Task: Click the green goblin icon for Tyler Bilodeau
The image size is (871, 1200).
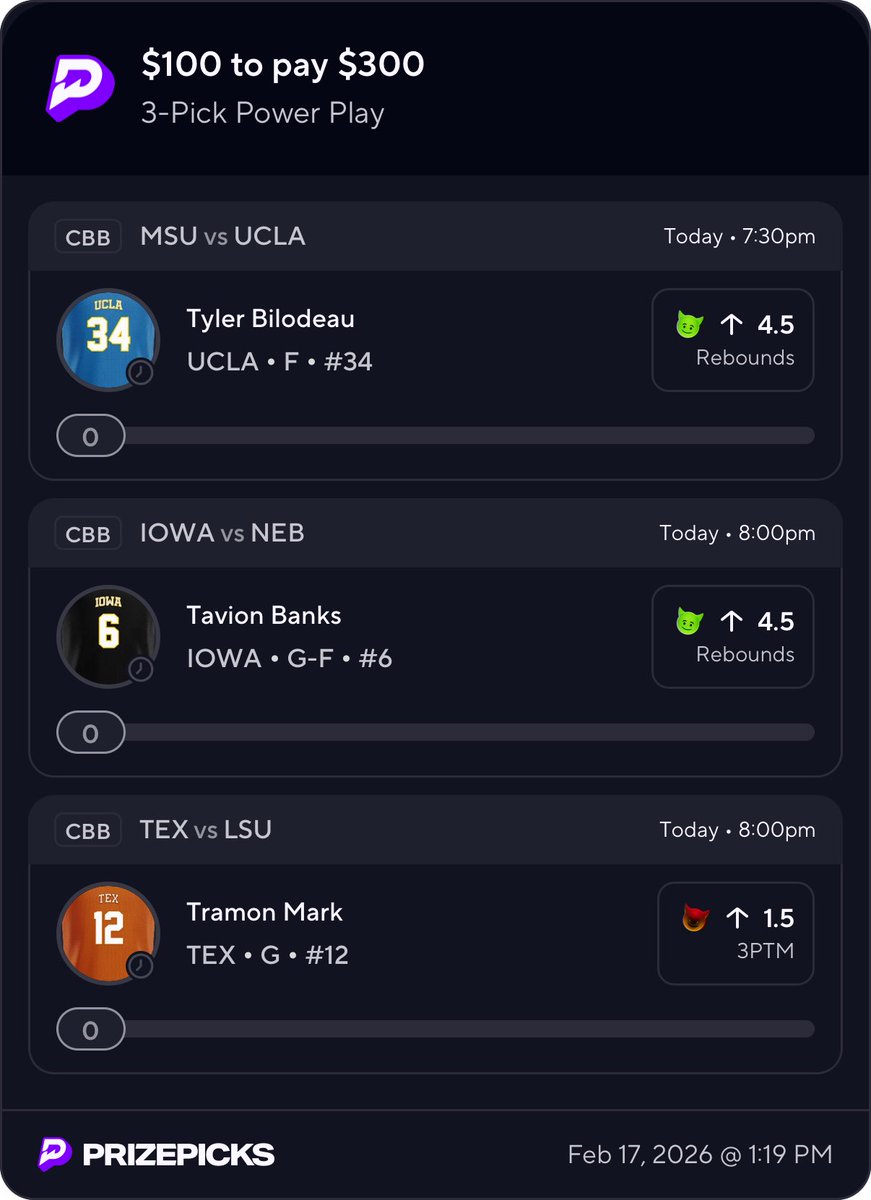Action: tap(690, 325)
